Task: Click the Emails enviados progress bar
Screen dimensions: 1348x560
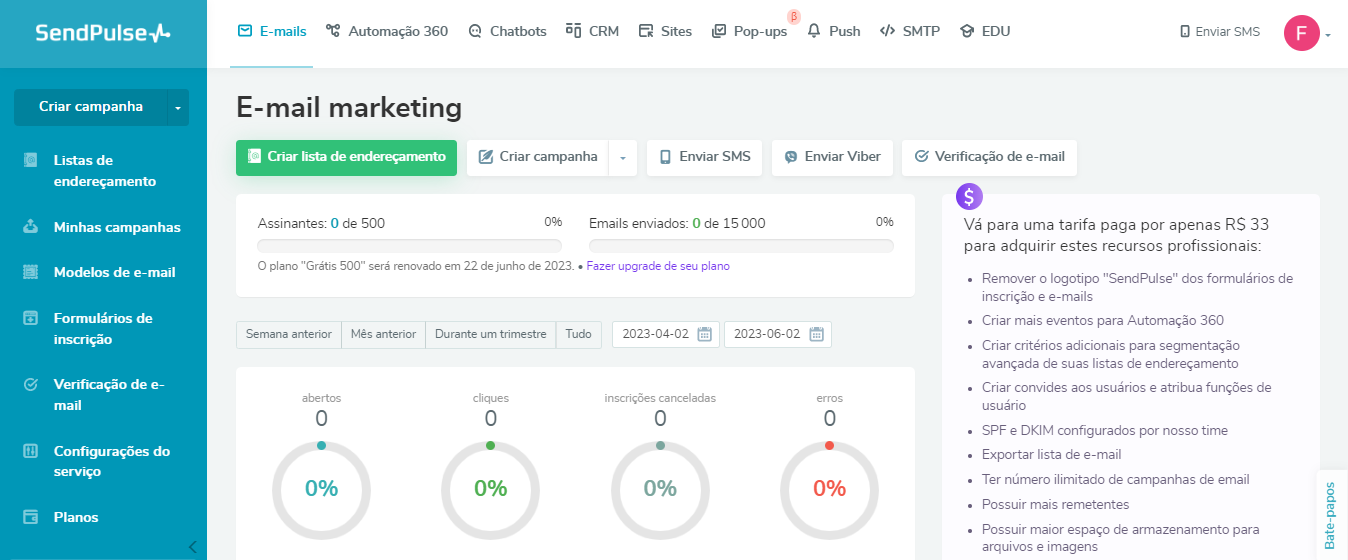Action: point(741,245)
